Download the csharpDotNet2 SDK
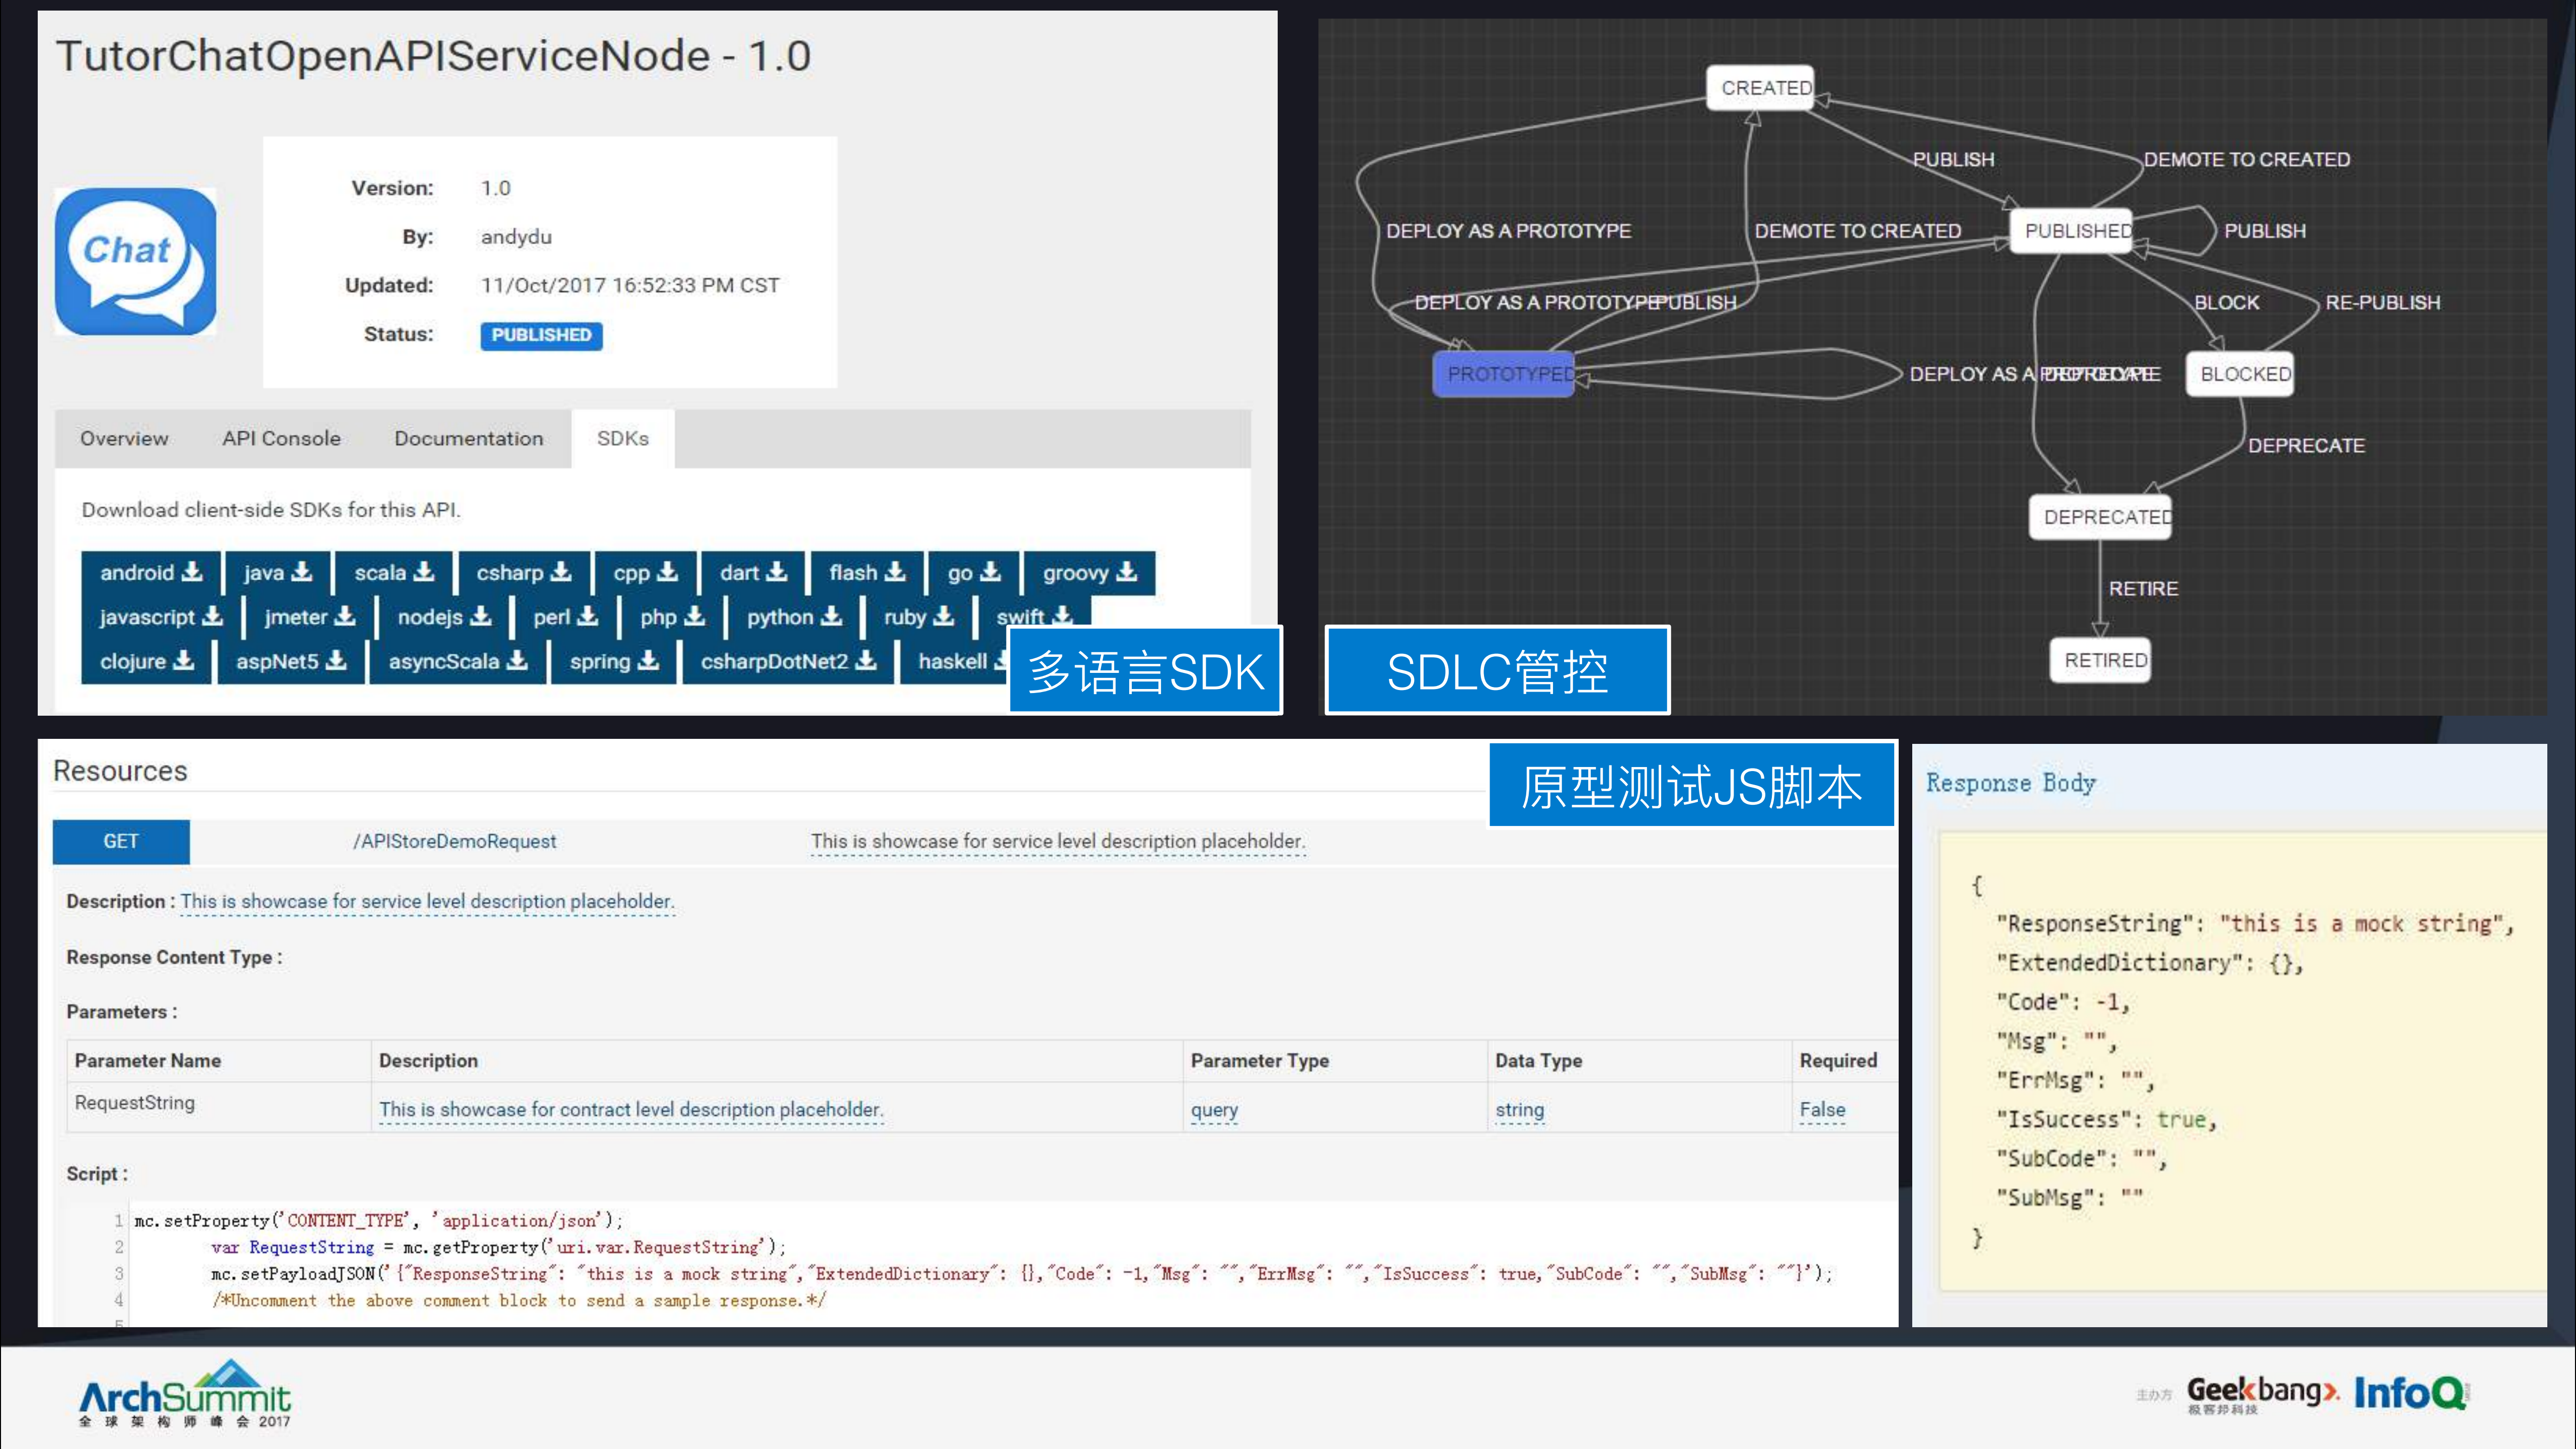The height and width of the screenshot is (1449, 2576). click(786, 661)
